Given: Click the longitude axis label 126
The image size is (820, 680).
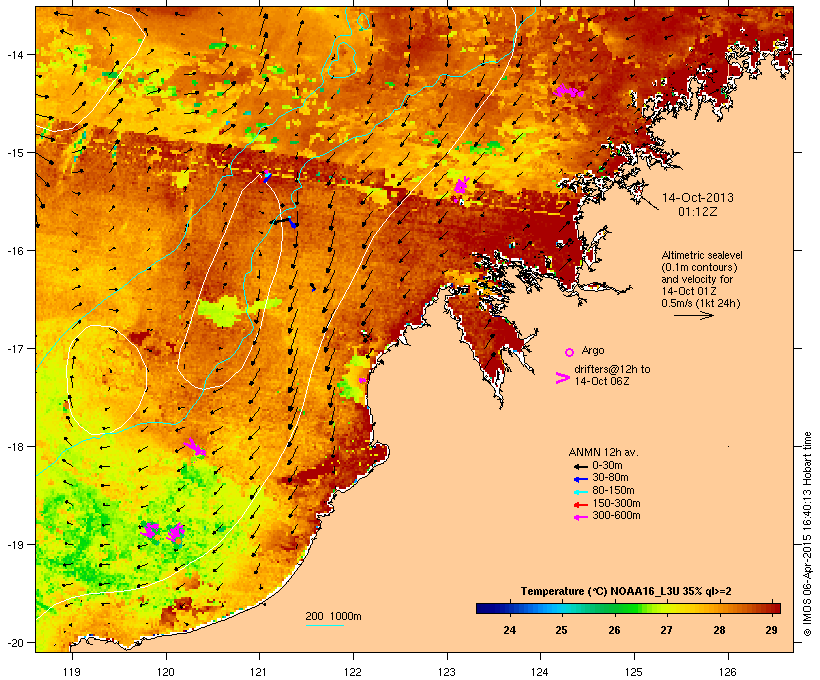Looking at the screenshot, I should (x=727, y=672).
